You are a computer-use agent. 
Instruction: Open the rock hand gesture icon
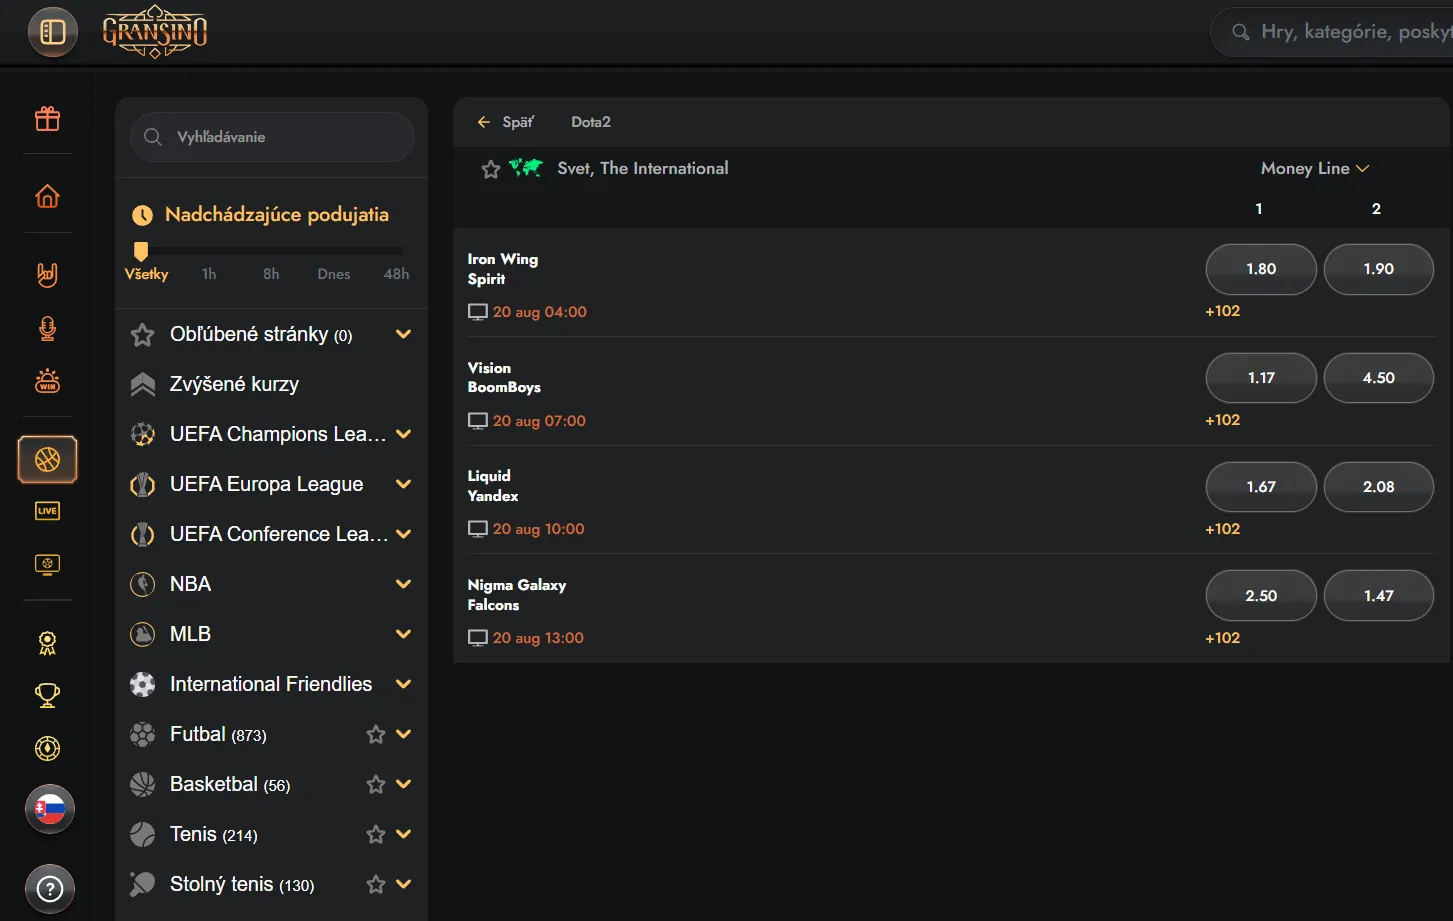(47, 274)
